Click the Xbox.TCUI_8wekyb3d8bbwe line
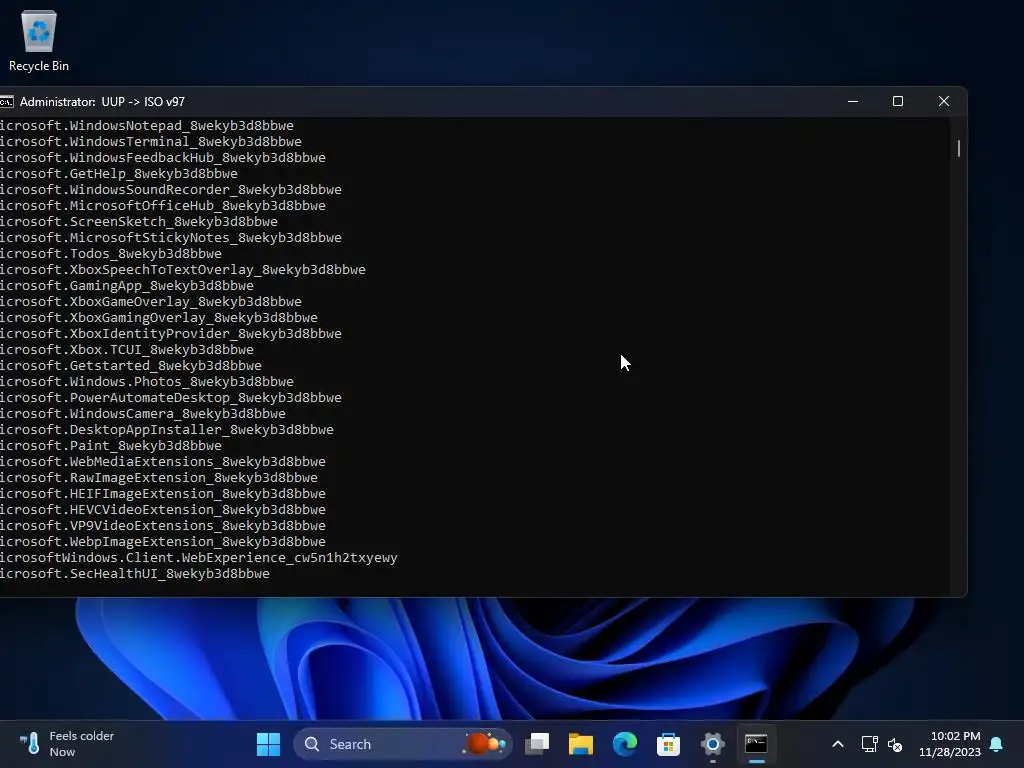1024x768 pixels. pos(127,349)
